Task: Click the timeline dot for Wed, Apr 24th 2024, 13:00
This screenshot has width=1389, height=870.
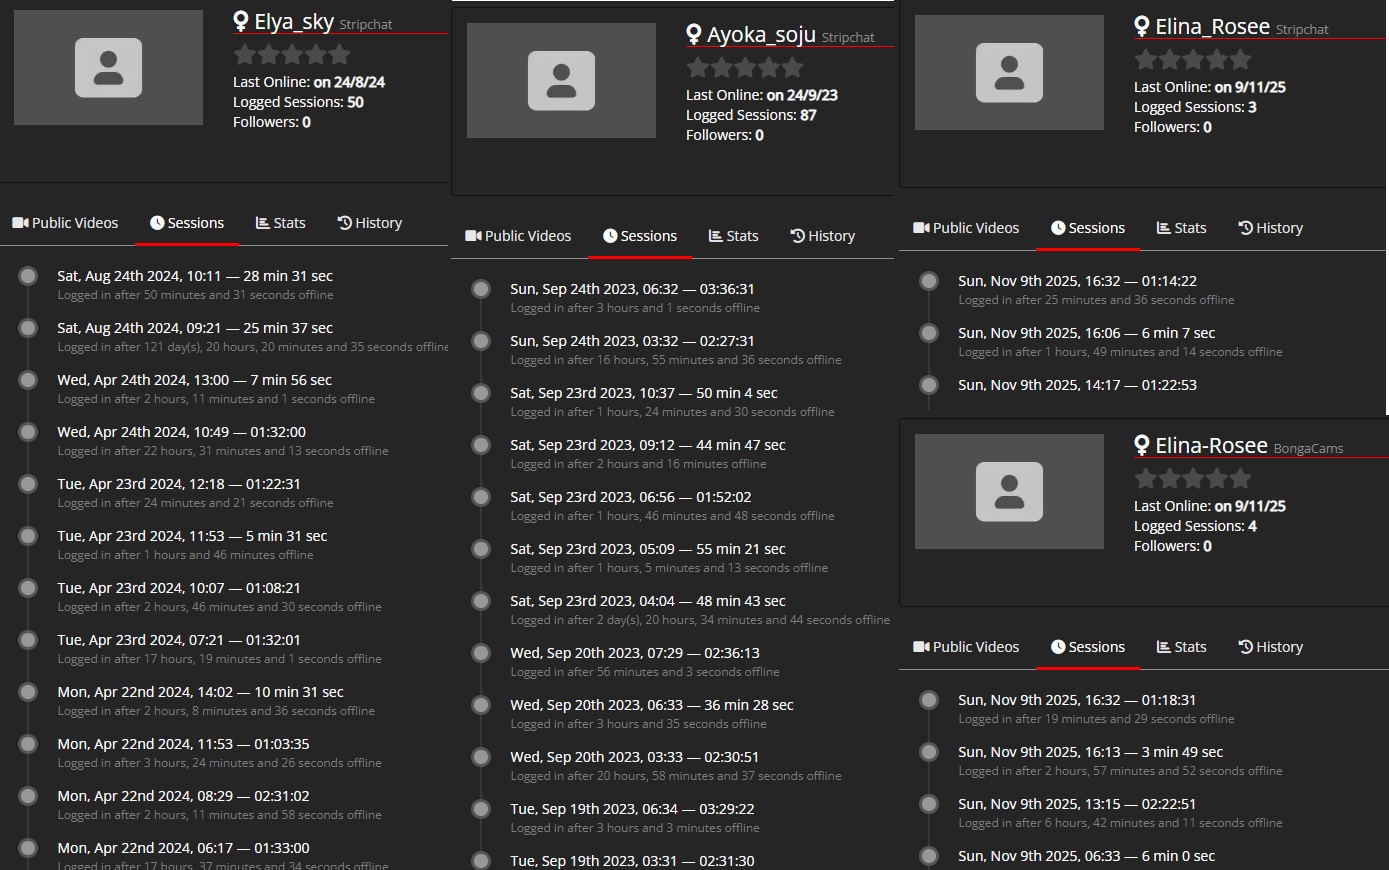Action: [28, 380]
